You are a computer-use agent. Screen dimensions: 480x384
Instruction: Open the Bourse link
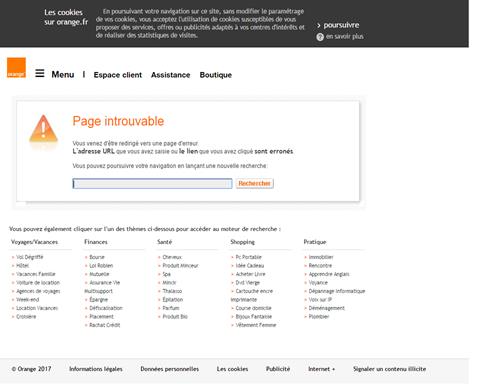click(97, 257)
